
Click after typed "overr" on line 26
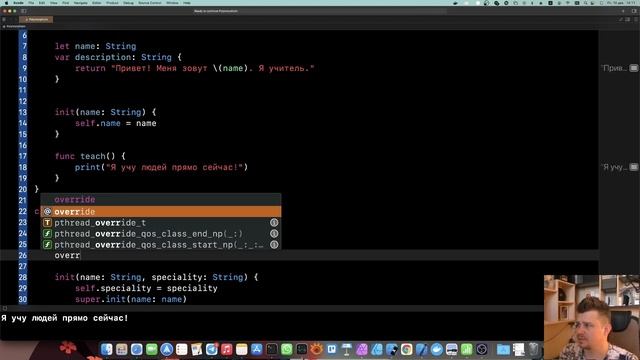tap(81, 256)
